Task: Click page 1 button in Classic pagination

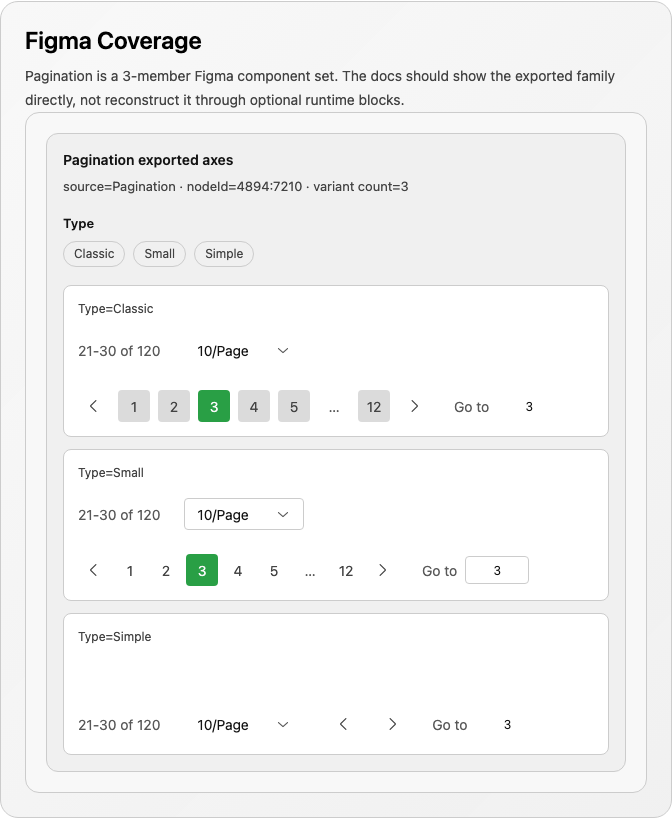Action: click(x=134, y=406)
